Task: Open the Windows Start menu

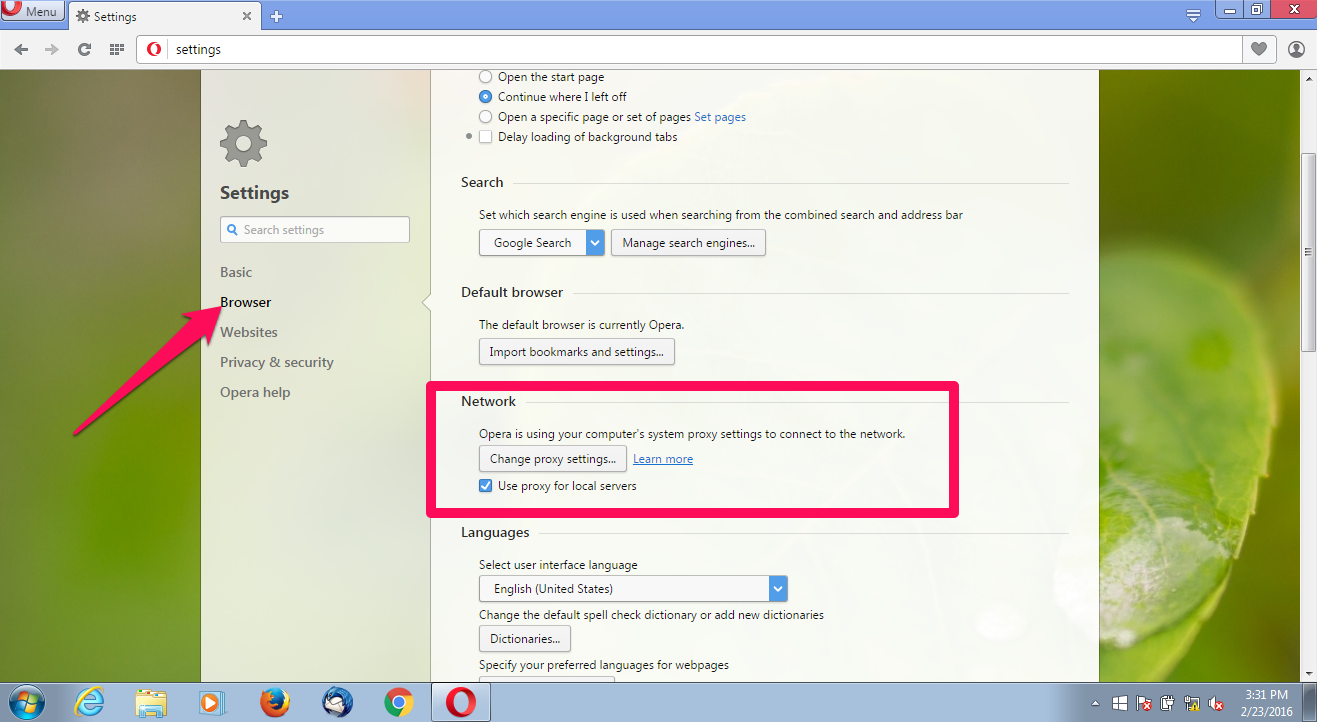Action: point(26,703)
